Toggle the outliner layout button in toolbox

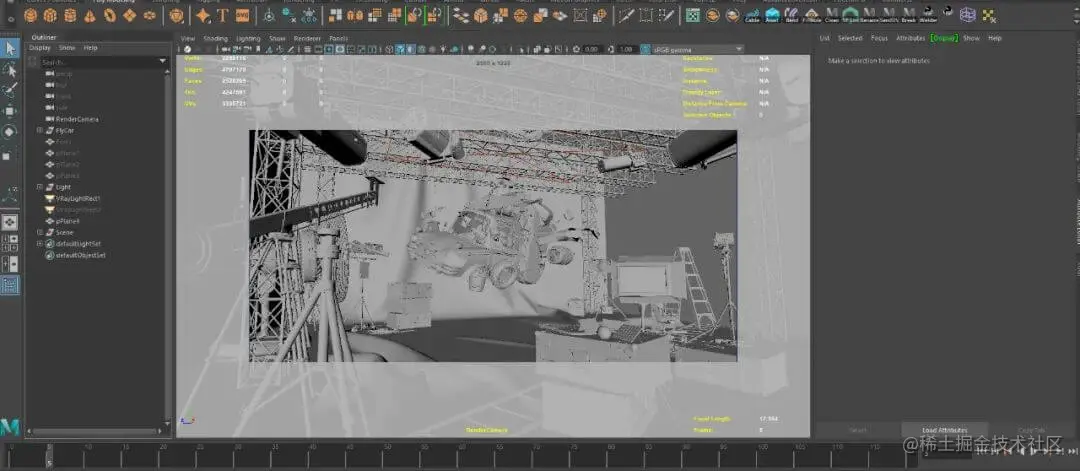(x=10, y=285)
